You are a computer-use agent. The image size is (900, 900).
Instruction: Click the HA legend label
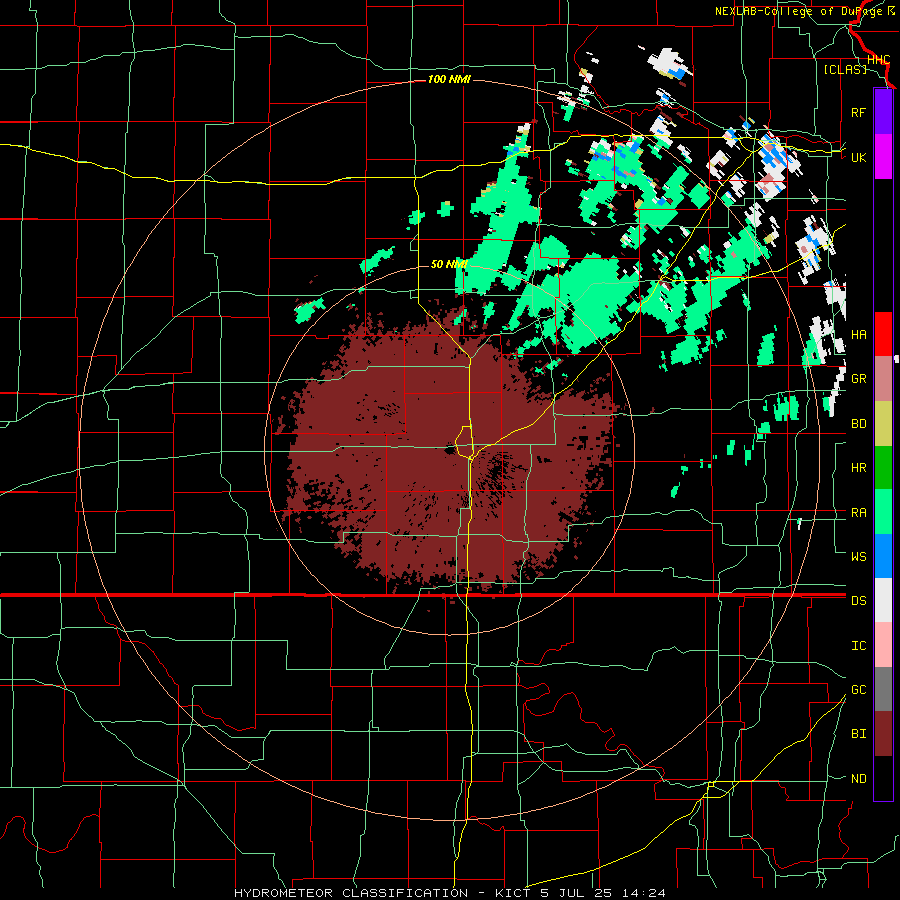(x=858, y=334)
